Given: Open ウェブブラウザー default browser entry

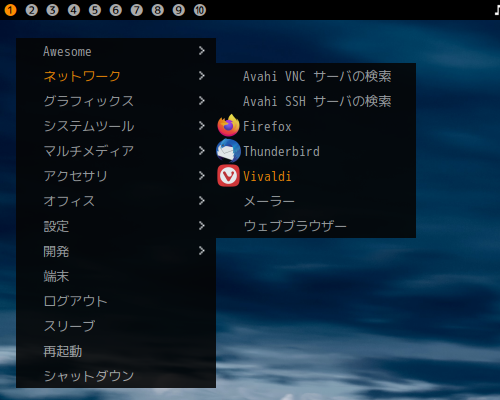Looking at the screenshot, I should coord(316,226).
